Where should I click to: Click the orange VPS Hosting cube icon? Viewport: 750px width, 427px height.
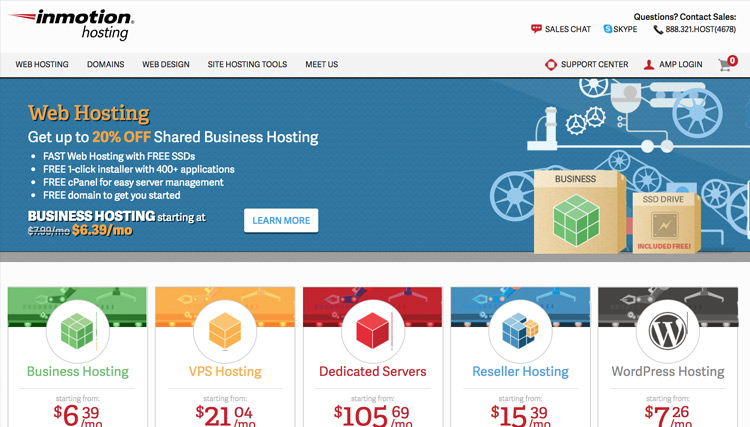(225, 330)
